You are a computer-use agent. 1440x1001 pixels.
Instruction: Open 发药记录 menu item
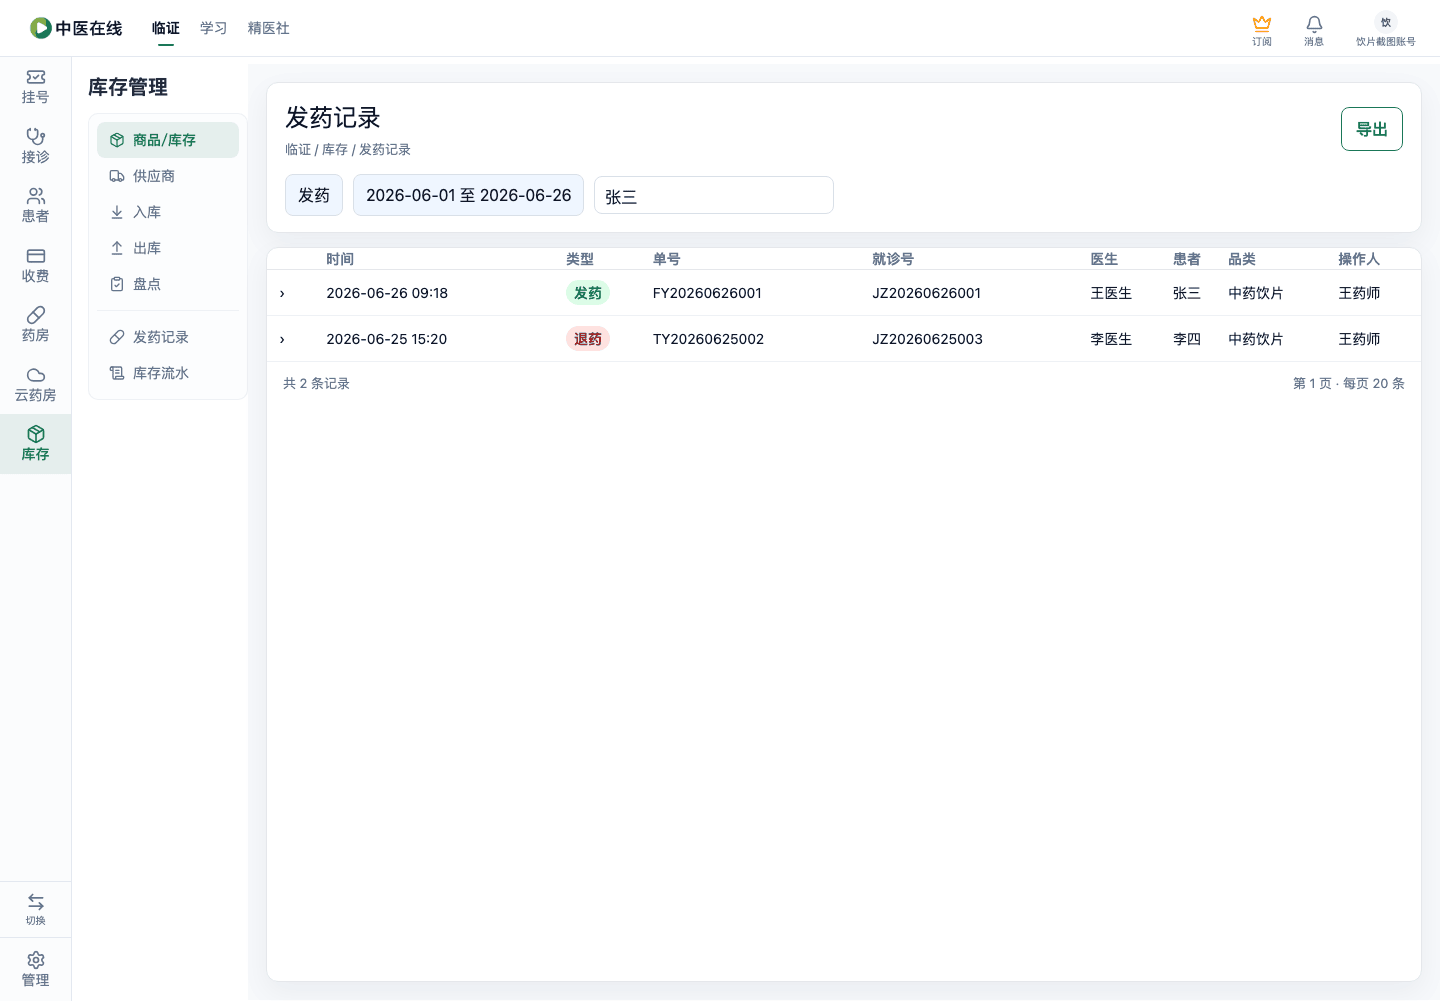[168, 337]
